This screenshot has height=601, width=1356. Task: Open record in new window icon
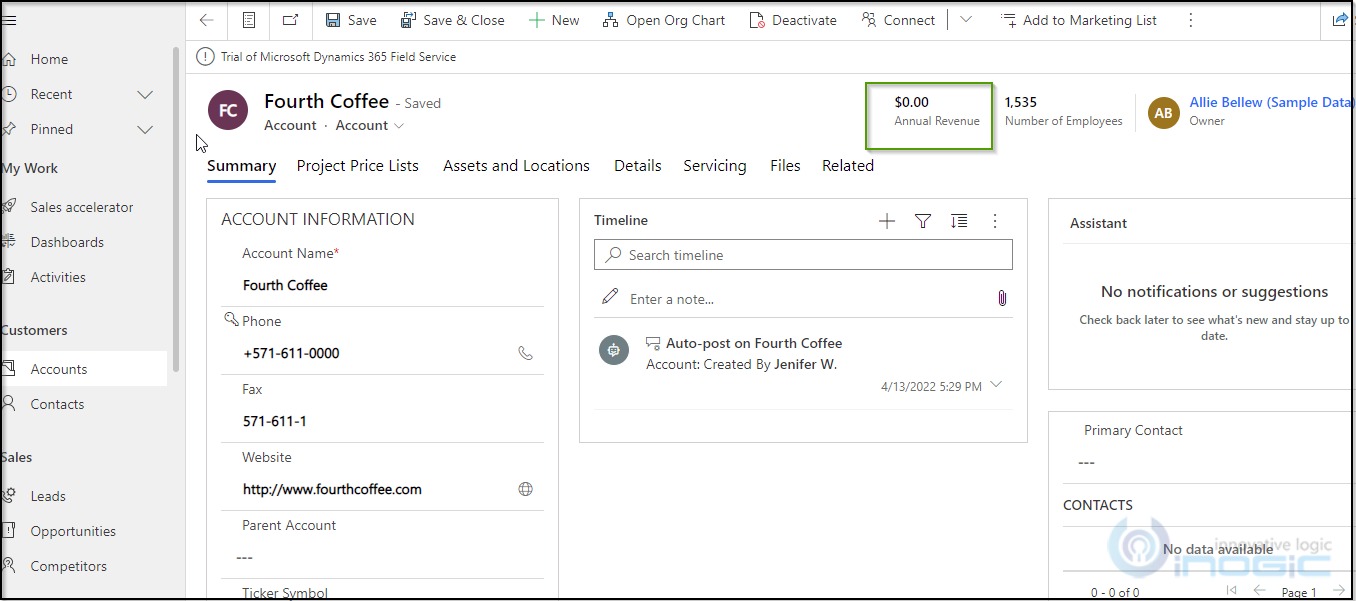pyautogui.click(x=290, y=20)
